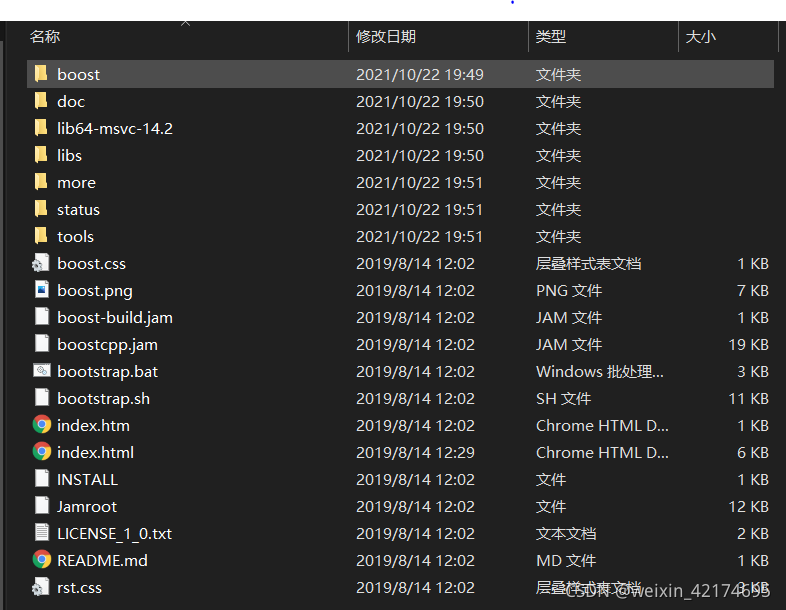Select the file name bootstrap.sh
Viewport: 786px width, 610px height.
point(103,399)
